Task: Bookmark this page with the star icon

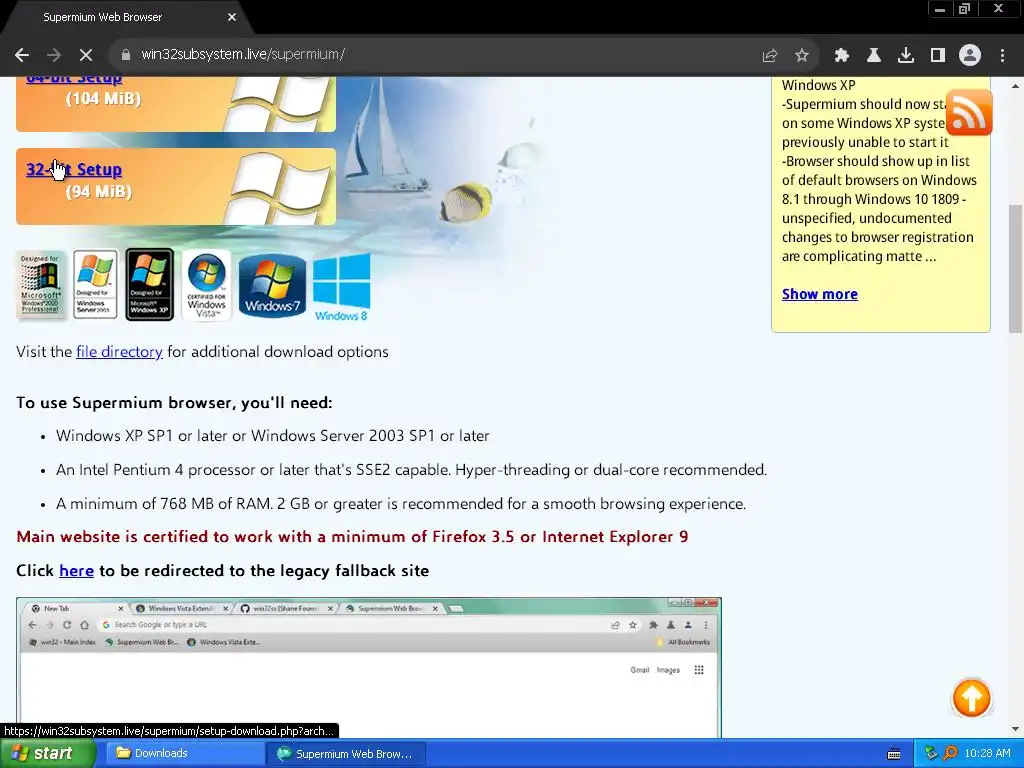Action: tap(802, 56)
